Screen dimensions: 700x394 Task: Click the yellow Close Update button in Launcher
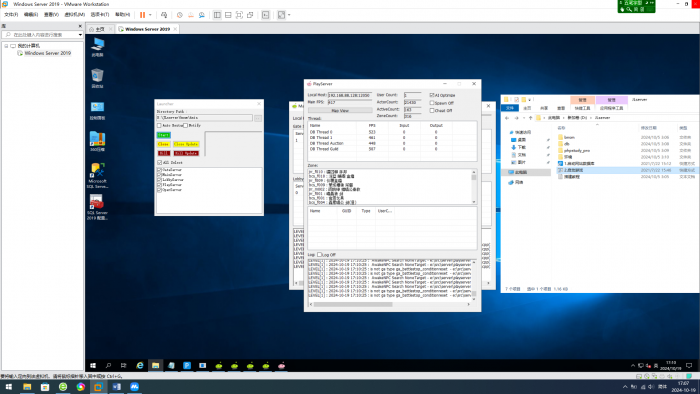click(186, 144)
